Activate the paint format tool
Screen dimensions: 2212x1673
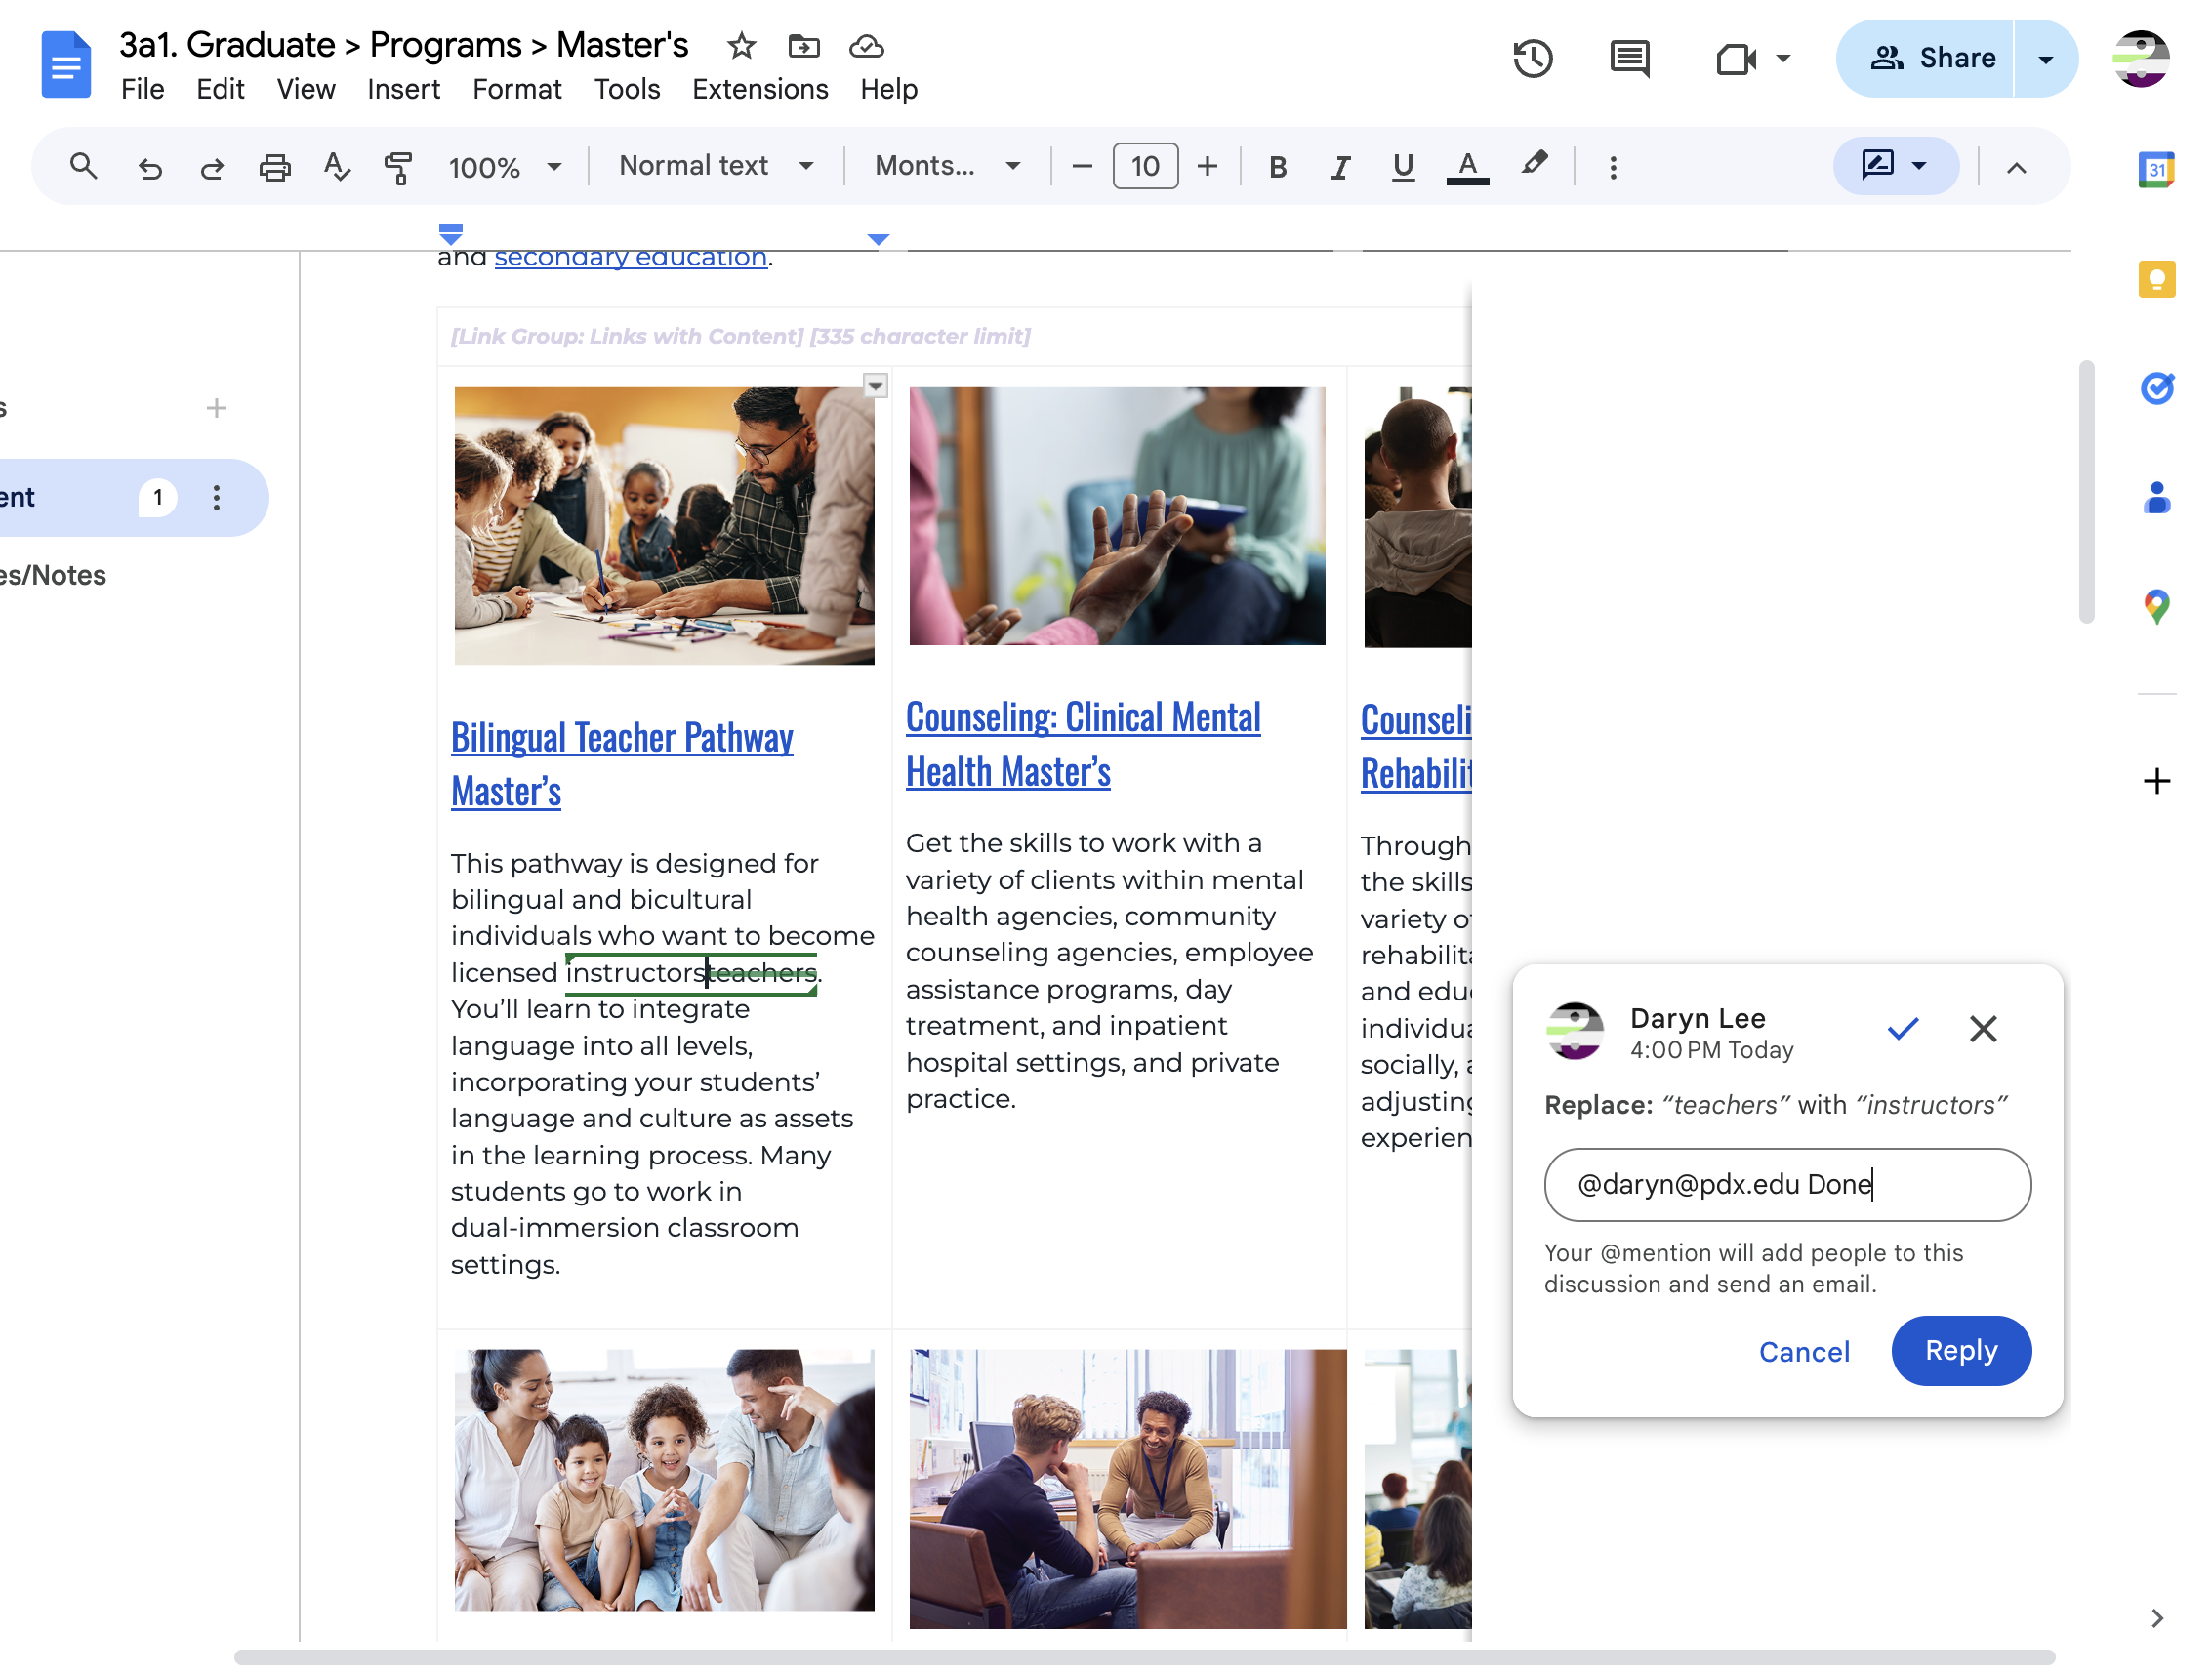point(398,167)
